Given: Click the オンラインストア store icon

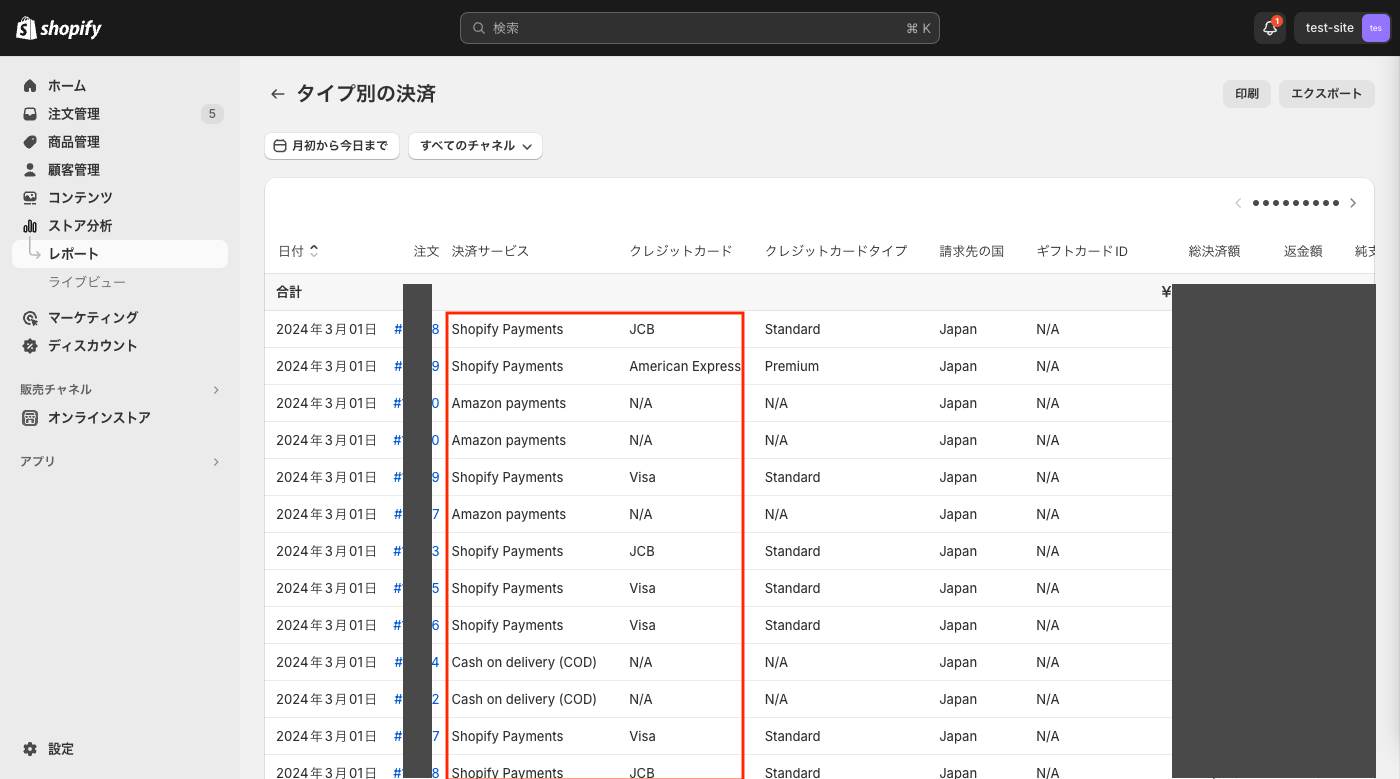Looking at the screenshot, I should (30, 418).
